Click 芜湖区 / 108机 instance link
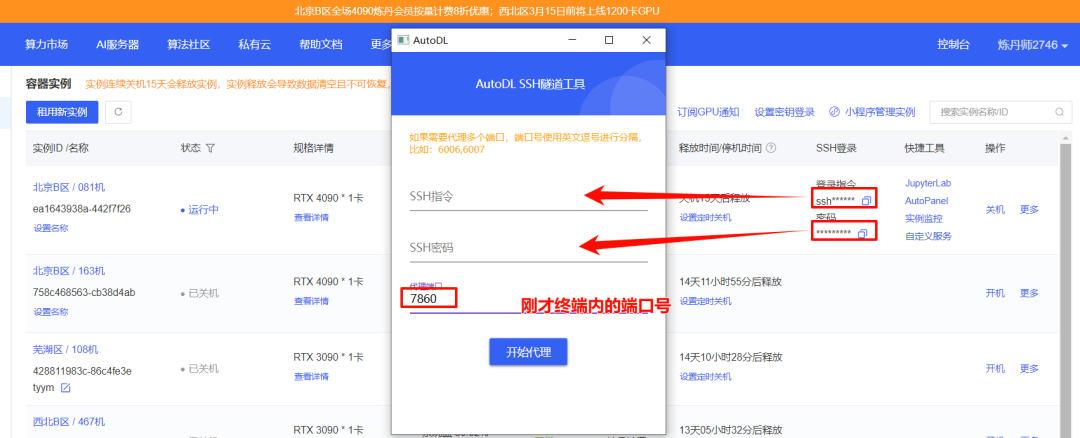Image resolution: width=1080 pixels, height=438 pixels. [65, 349]
